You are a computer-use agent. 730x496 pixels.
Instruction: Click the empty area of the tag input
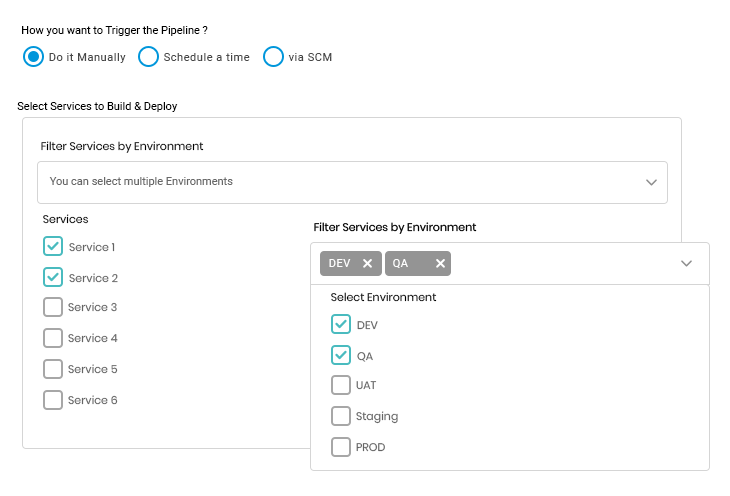(560, 264)
